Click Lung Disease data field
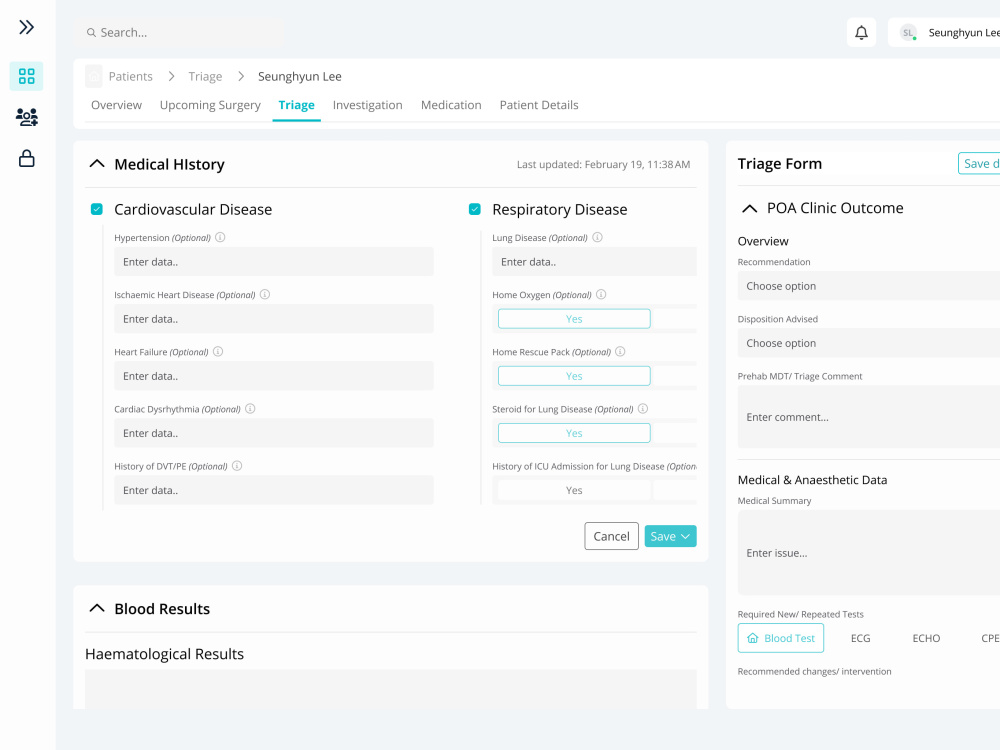This screenshot has height=750, width=1000. (x=594, y=262)
